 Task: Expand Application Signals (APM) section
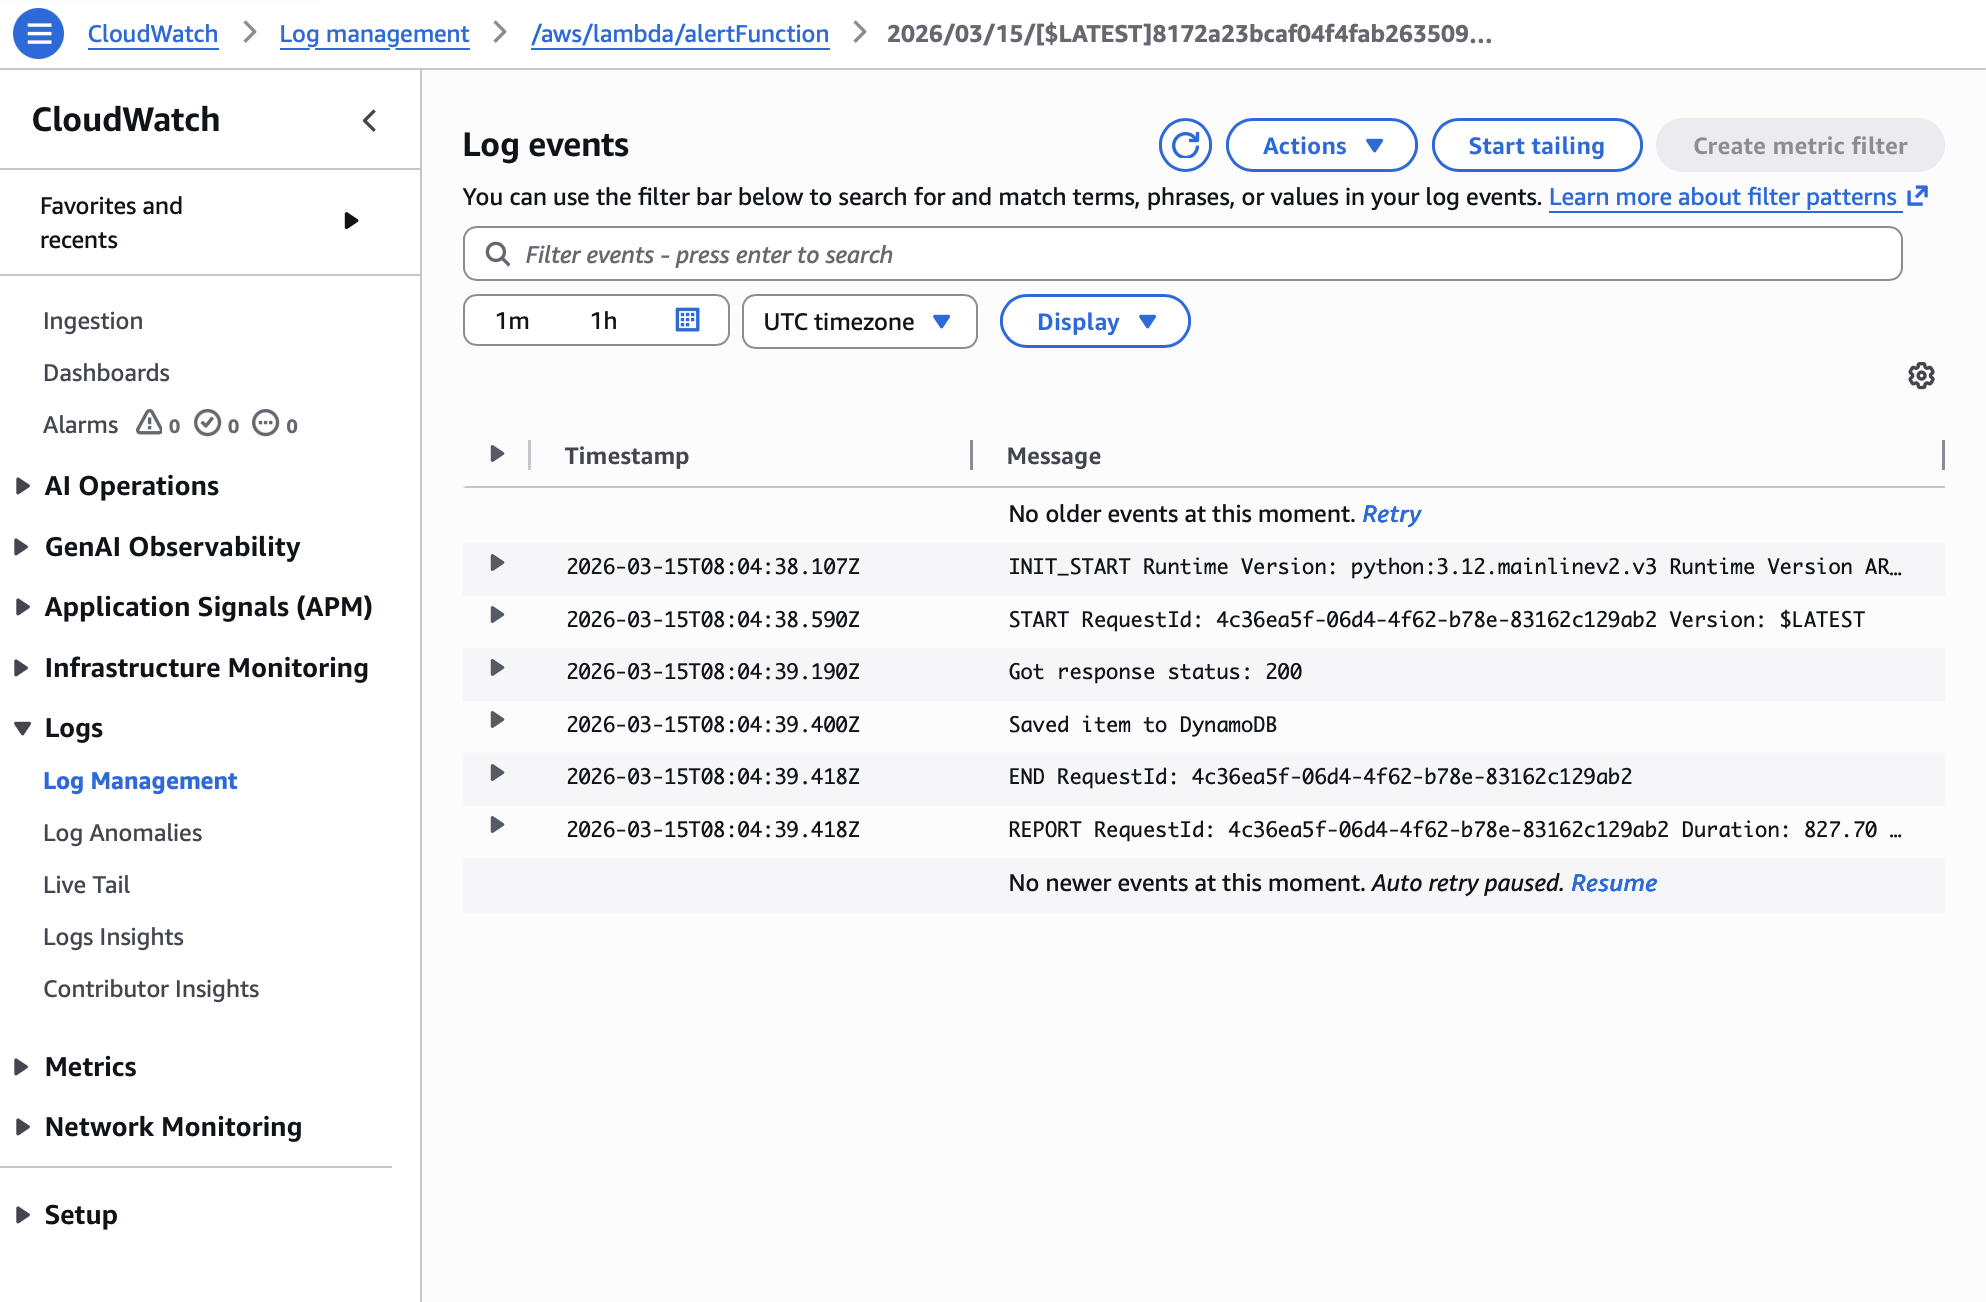(x=22, y=607)
